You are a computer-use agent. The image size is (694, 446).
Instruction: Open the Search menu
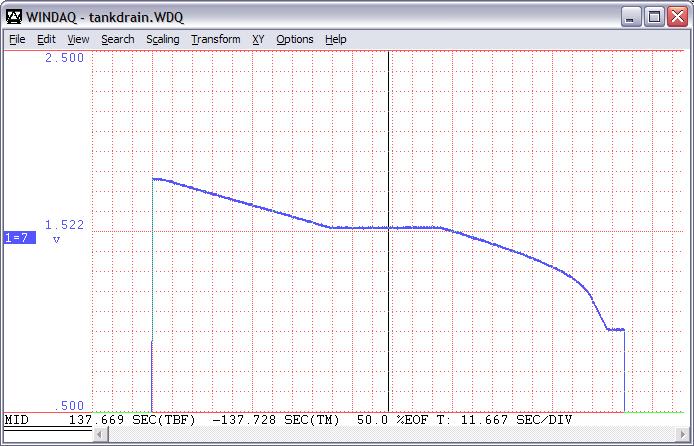click(x=117, y=39)
